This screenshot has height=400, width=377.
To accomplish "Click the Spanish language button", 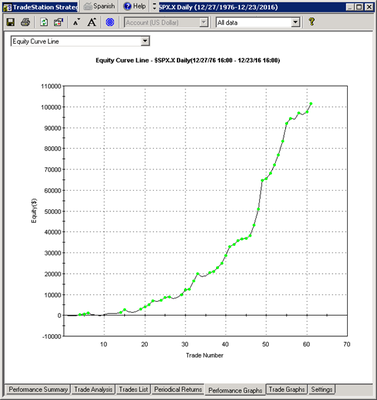I will (99, 6).
